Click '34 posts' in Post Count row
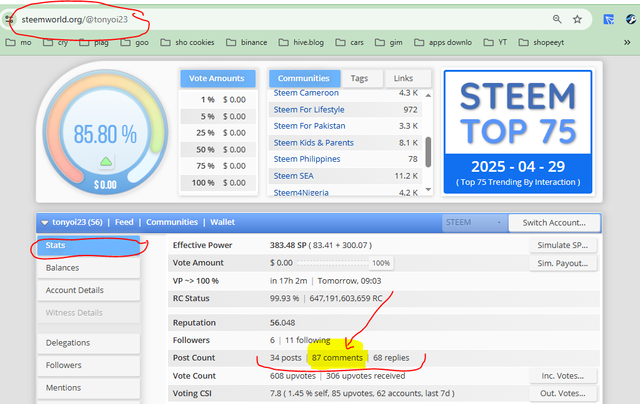The height and width of the screenshot is (404, 640). click(x=285, y=358)
